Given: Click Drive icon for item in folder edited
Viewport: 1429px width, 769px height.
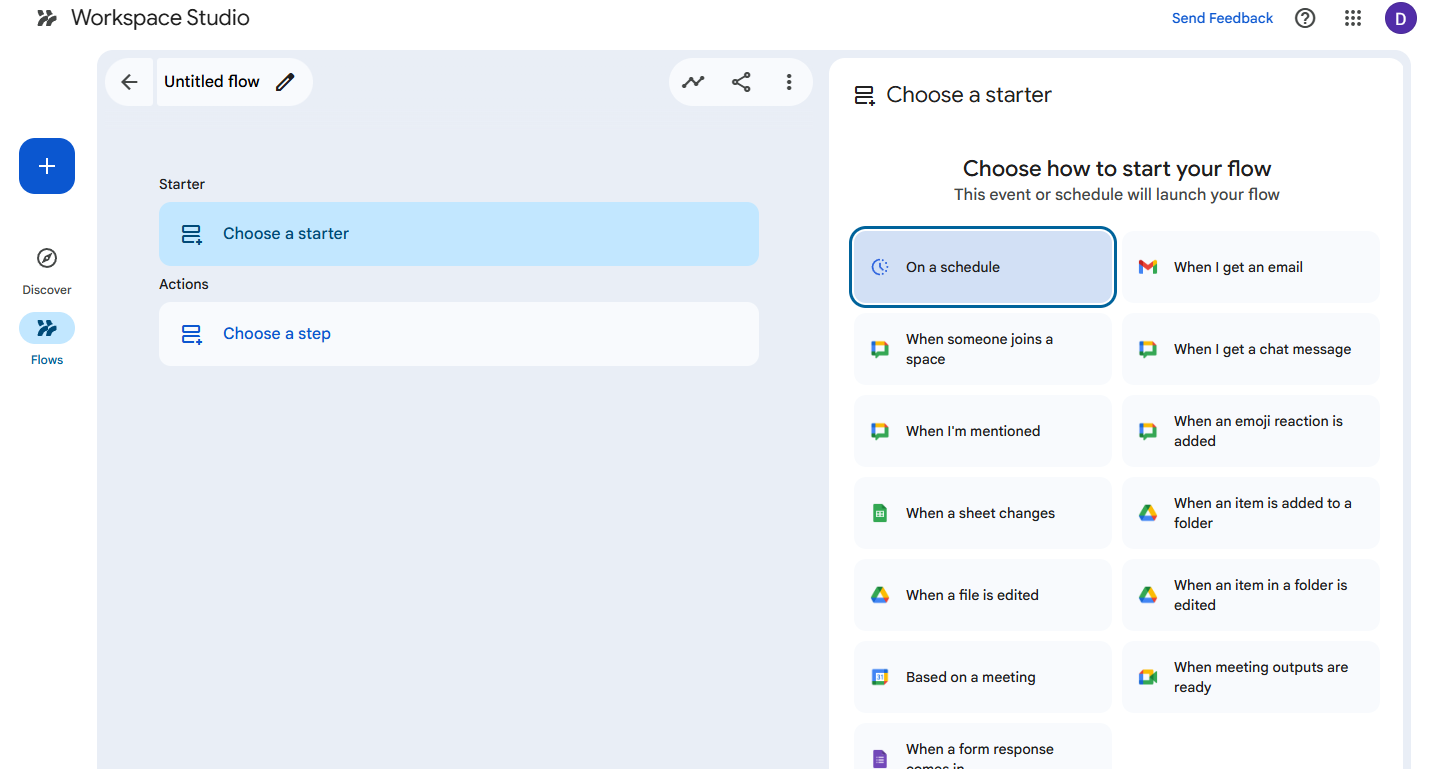Looking at the screenshot, I should pyautogui.click(x=1148, y=595).
